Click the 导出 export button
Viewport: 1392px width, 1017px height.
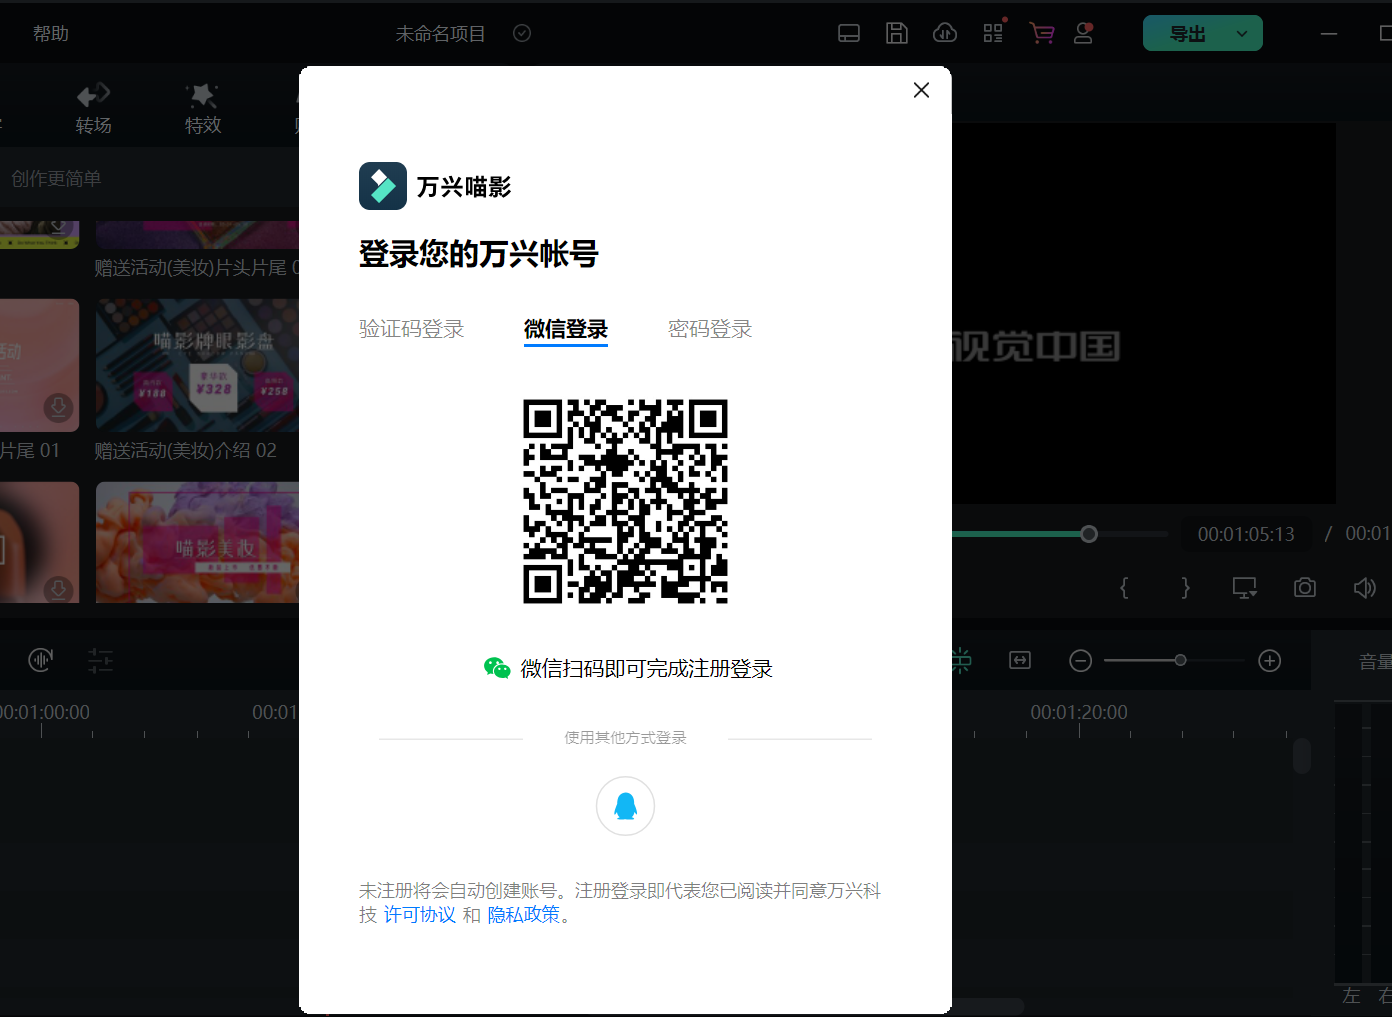point(1187,34)
